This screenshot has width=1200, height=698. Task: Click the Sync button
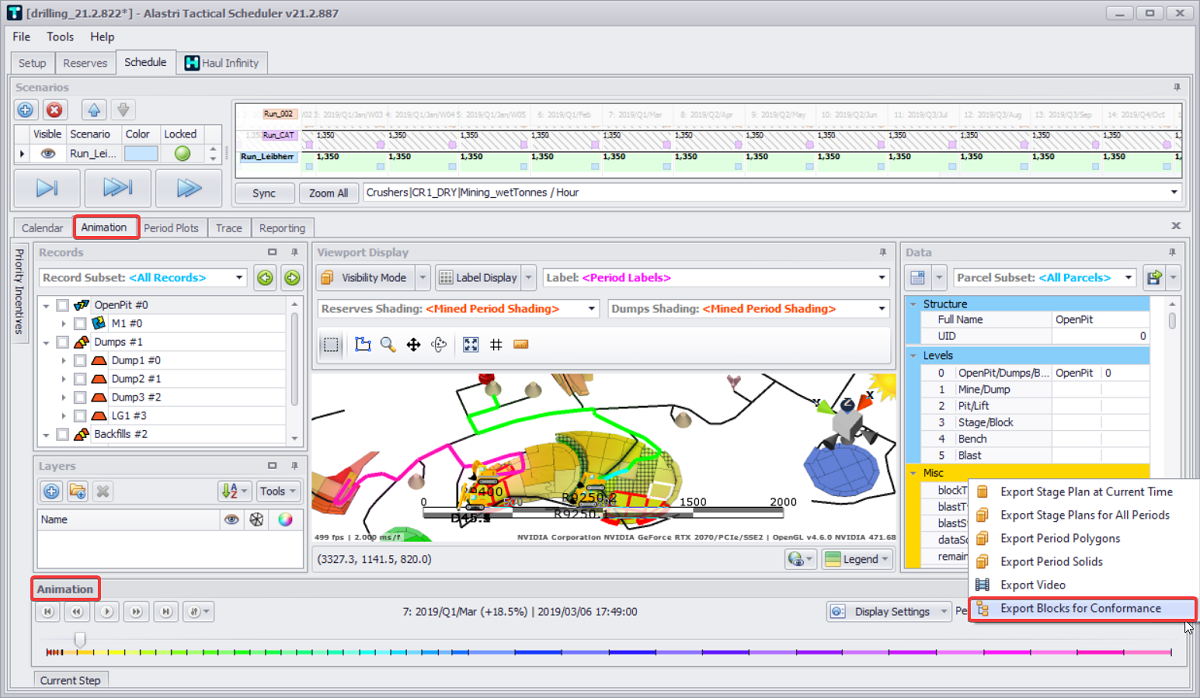pyautogui.click(x=264, y=193)
